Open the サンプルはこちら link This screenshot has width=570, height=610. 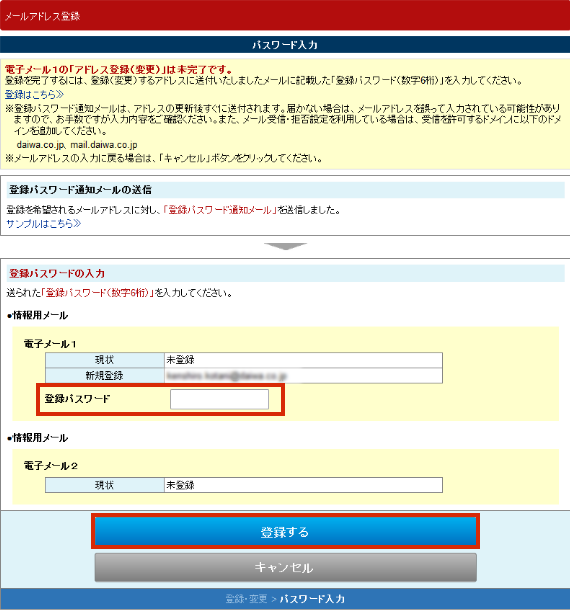(44, 224)
